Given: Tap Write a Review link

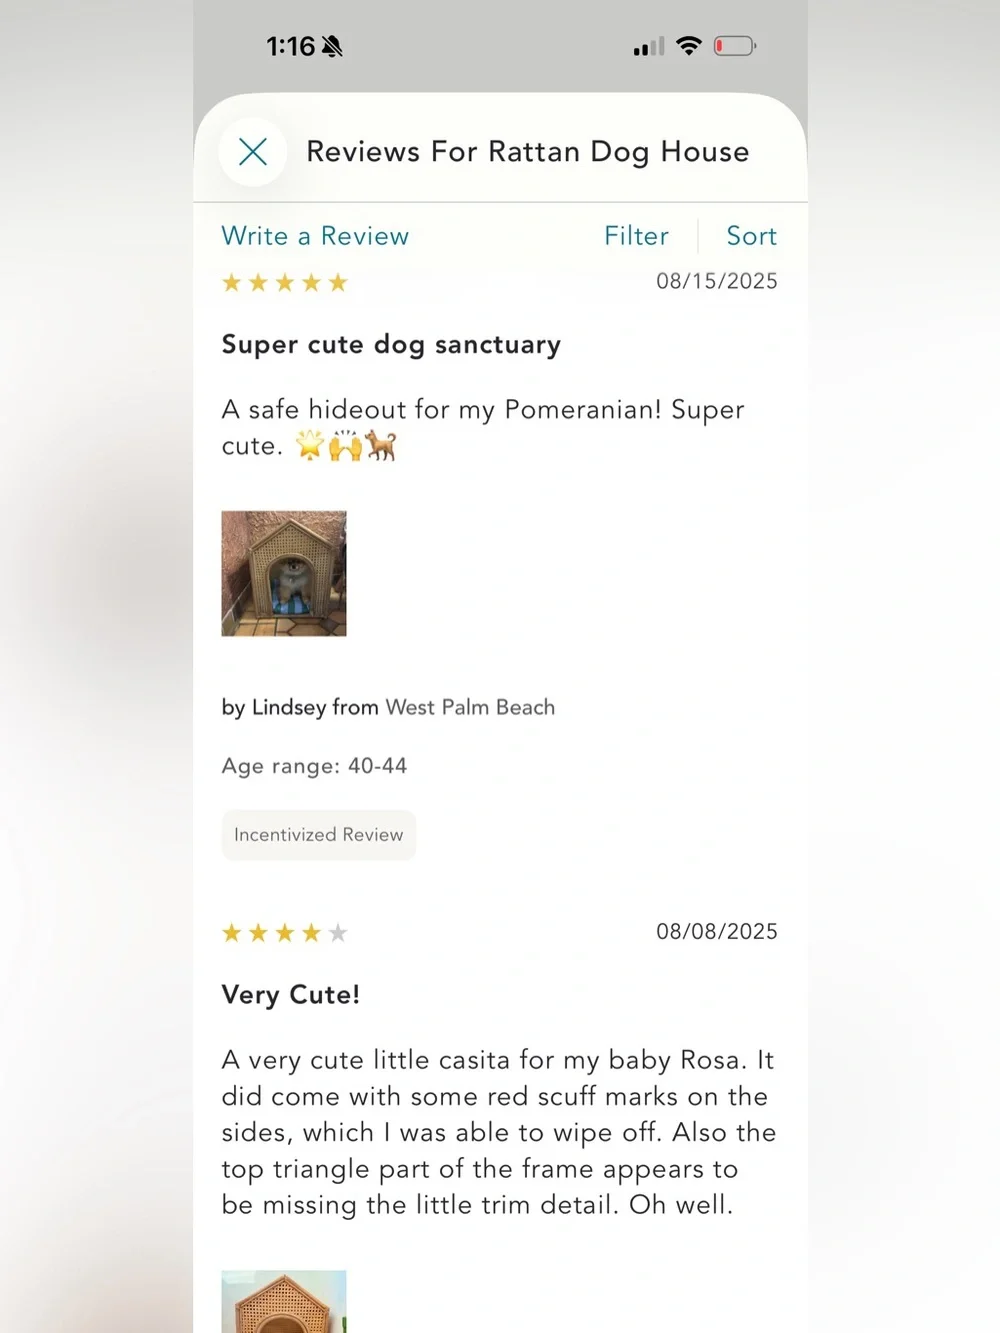Looking at the screenshot, I should pos(315,236).
